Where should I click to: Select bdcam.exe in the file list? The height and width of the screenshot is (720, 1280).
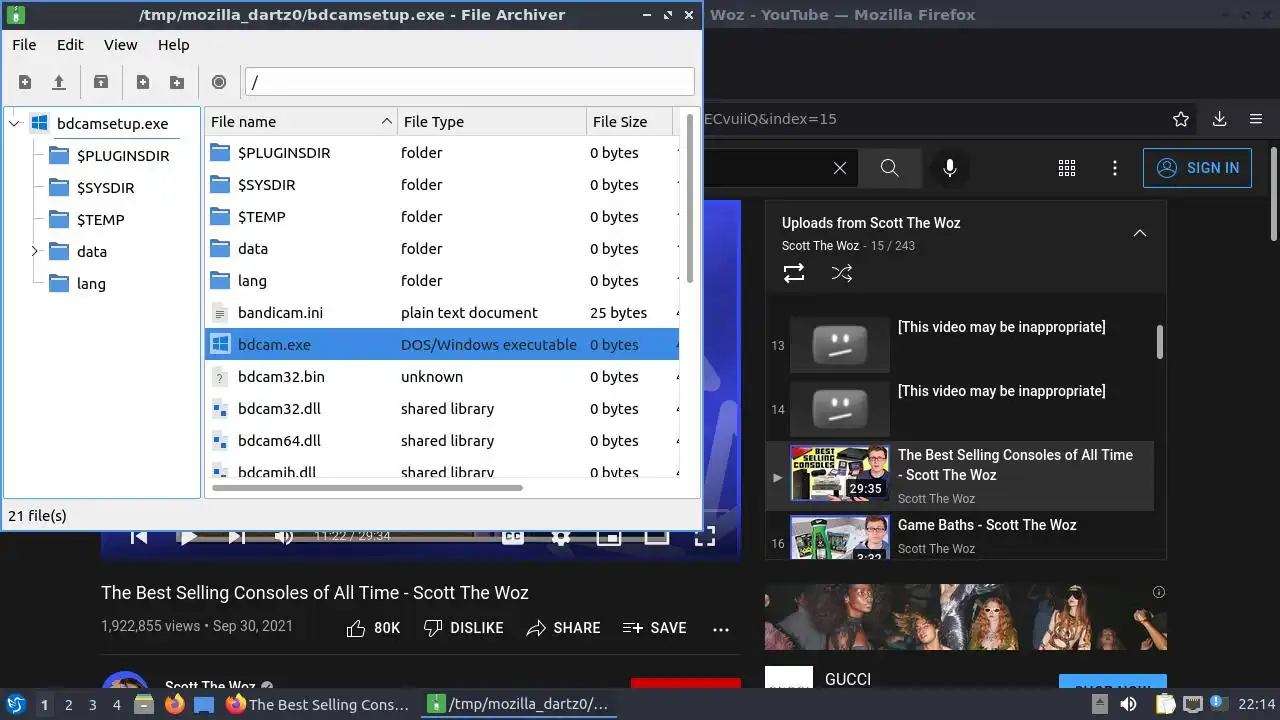[x=442, y=345]
